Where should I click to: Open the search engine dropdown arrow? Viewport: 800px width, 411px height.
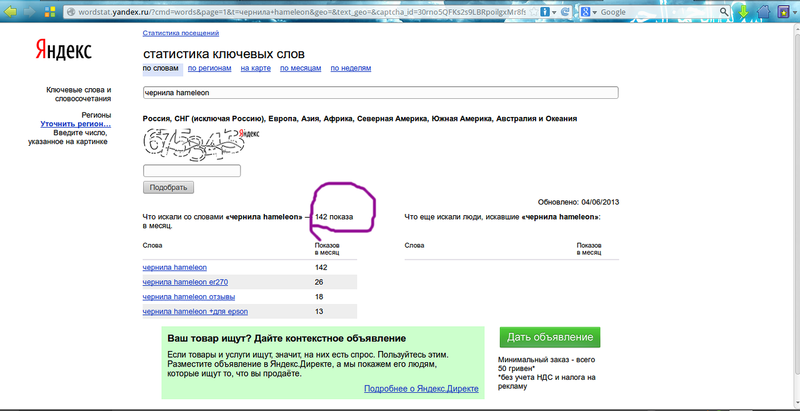tap(594, 12)
